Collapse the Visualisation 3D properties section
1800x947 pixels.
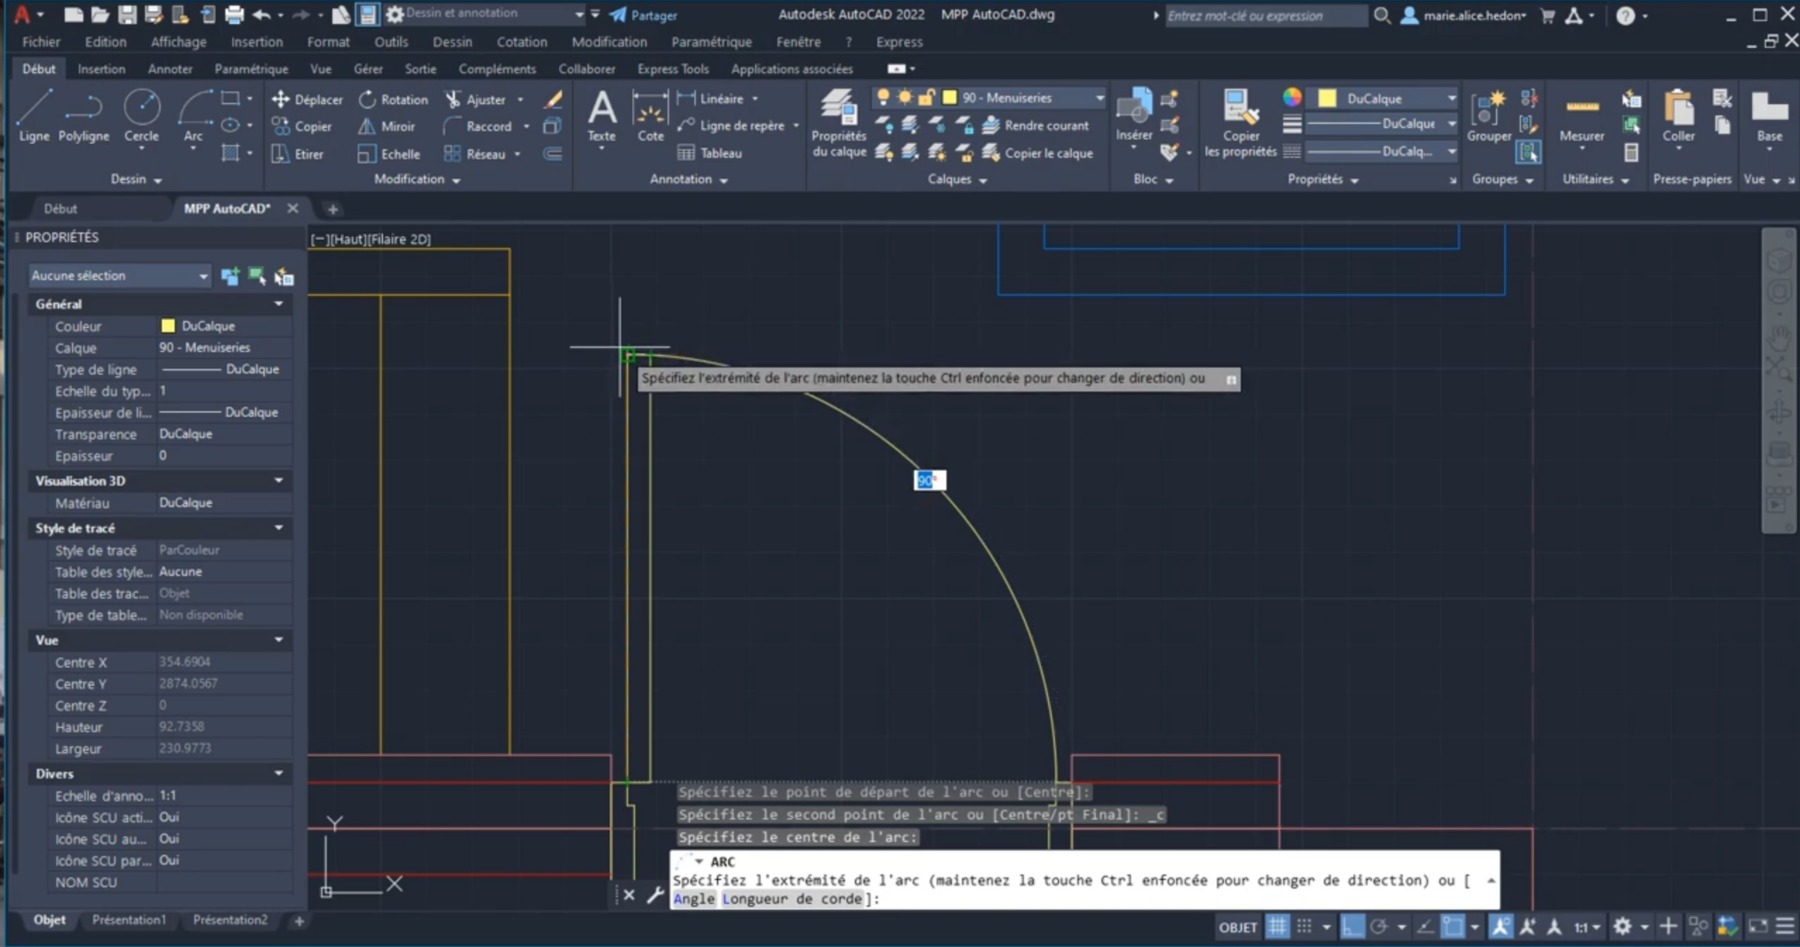click(279, 481)
